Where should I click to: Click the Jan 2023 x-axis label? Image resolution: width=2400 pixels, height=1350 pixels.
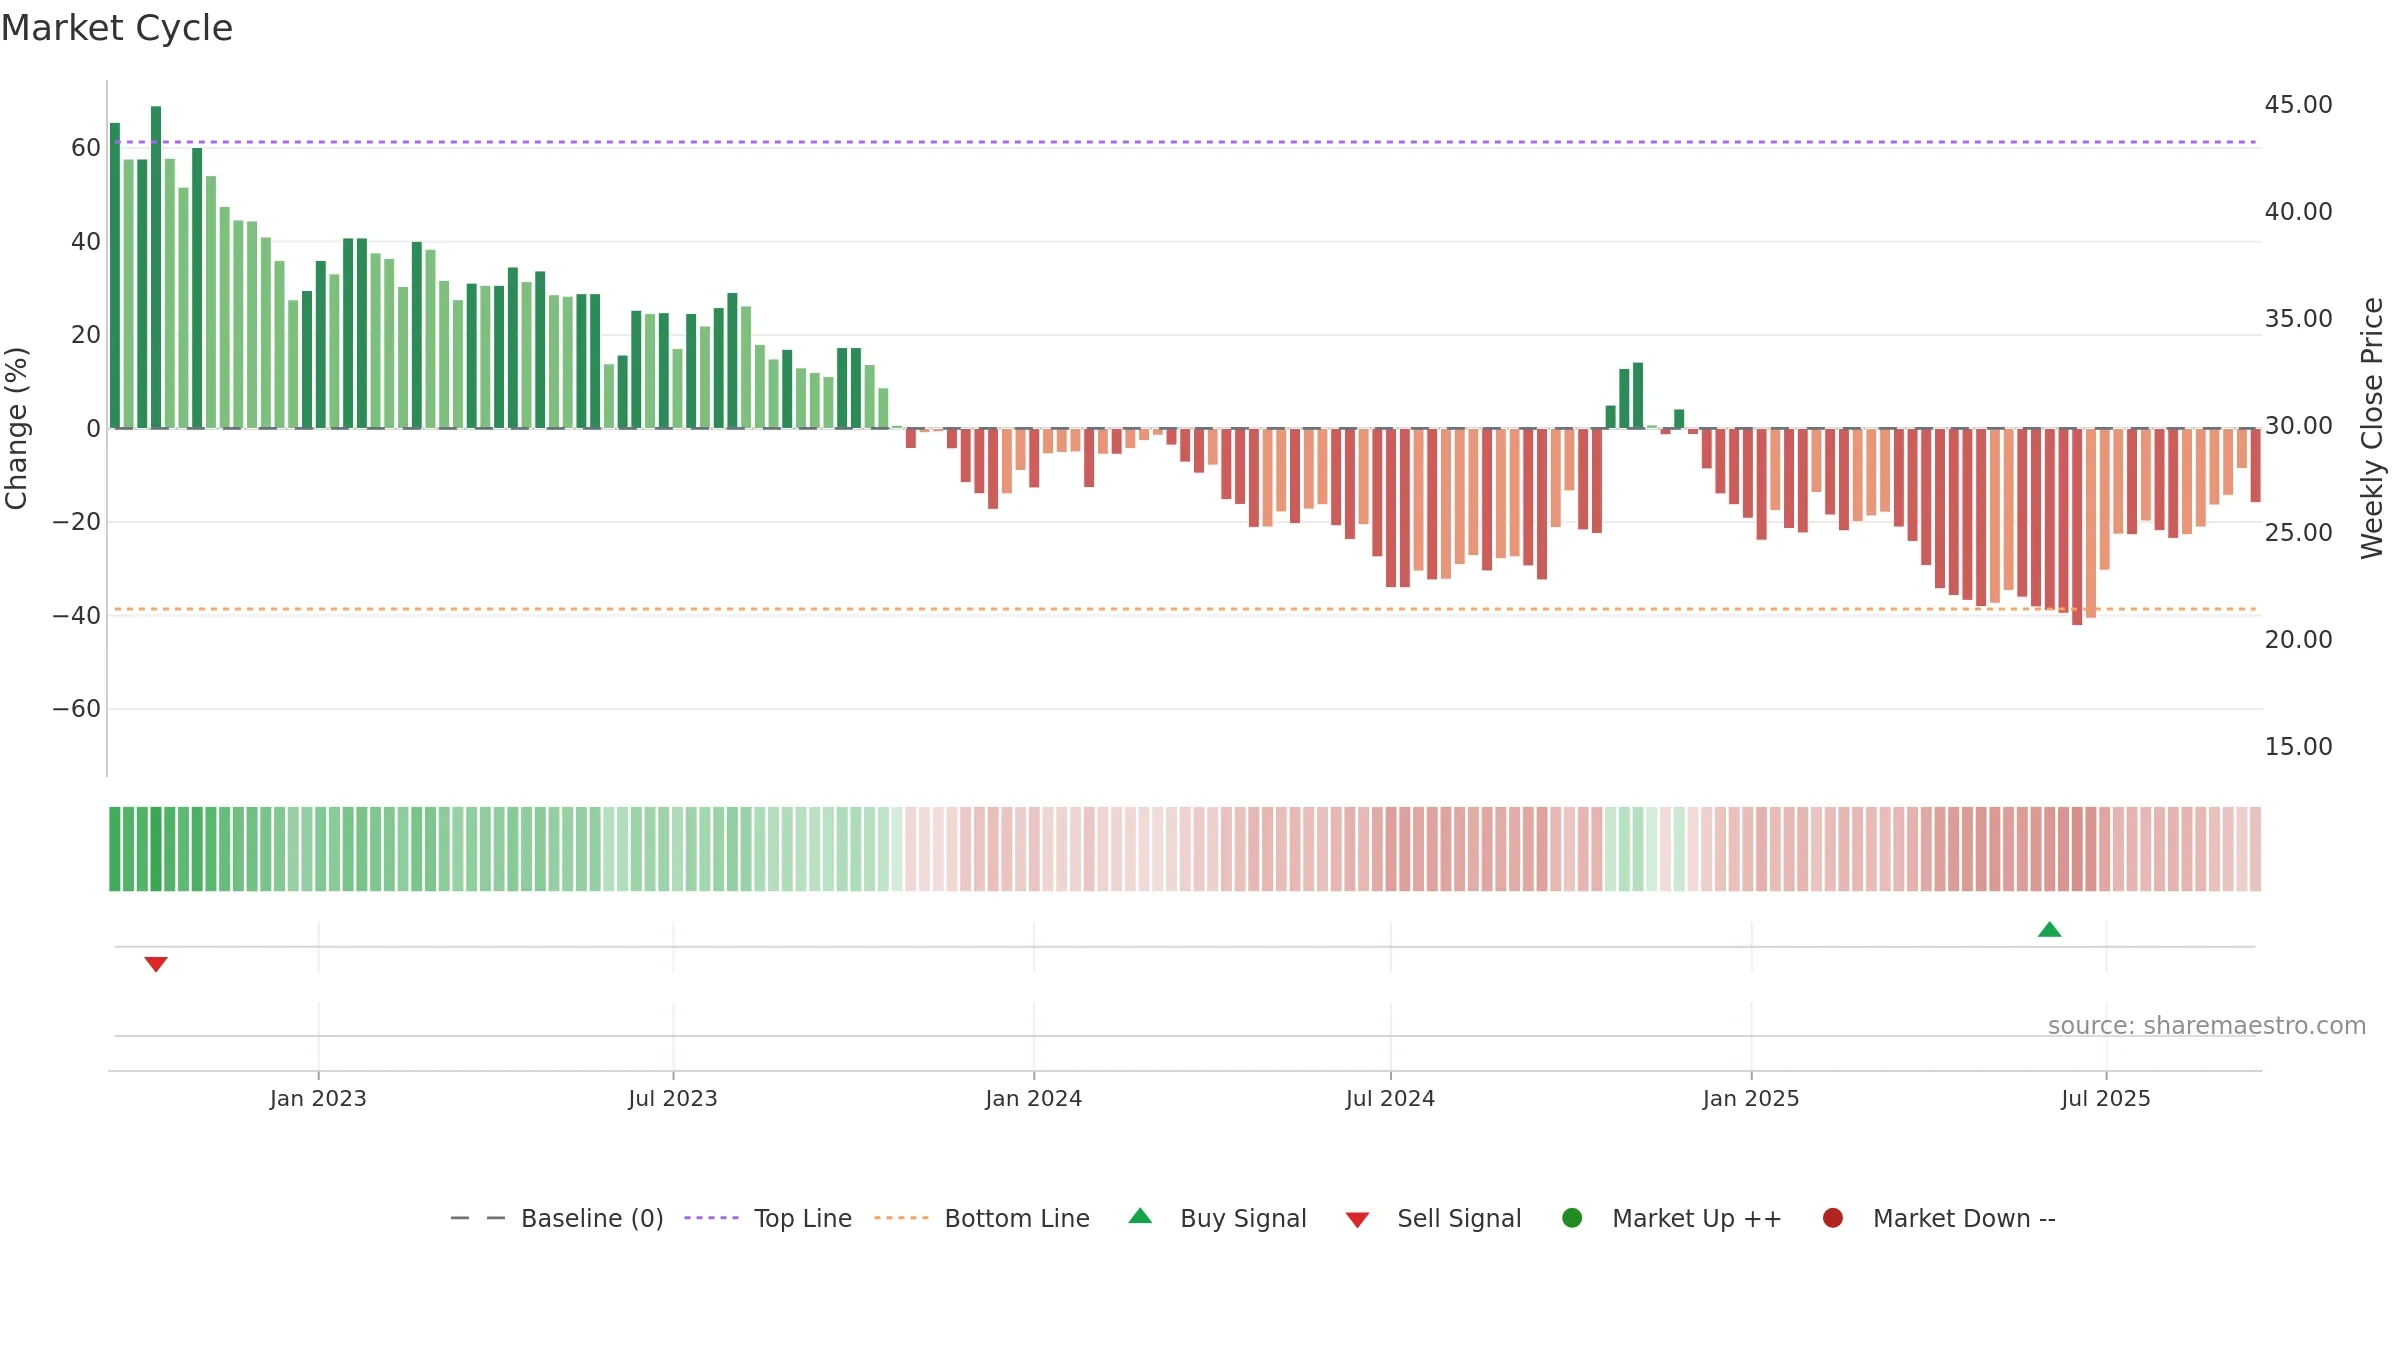[318, 1099]
